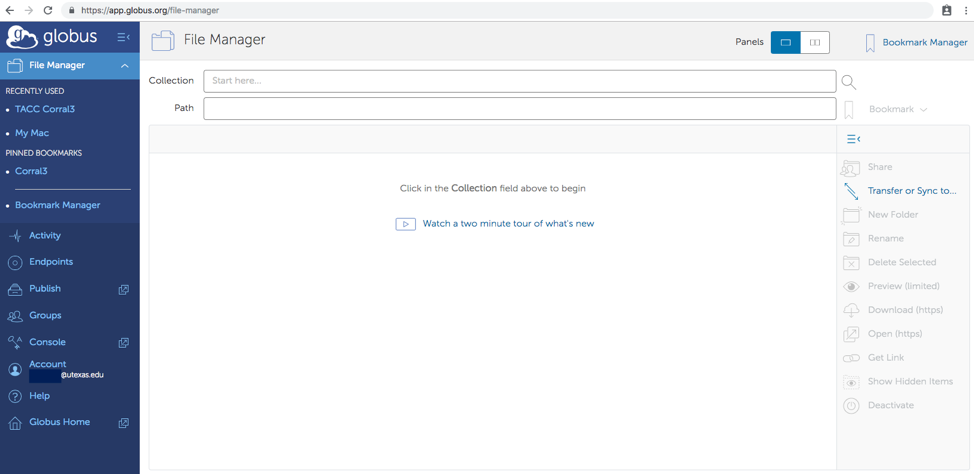Click the browser profile icon
The height and width of the screenshot is (474, 974).
coord(947,11)
